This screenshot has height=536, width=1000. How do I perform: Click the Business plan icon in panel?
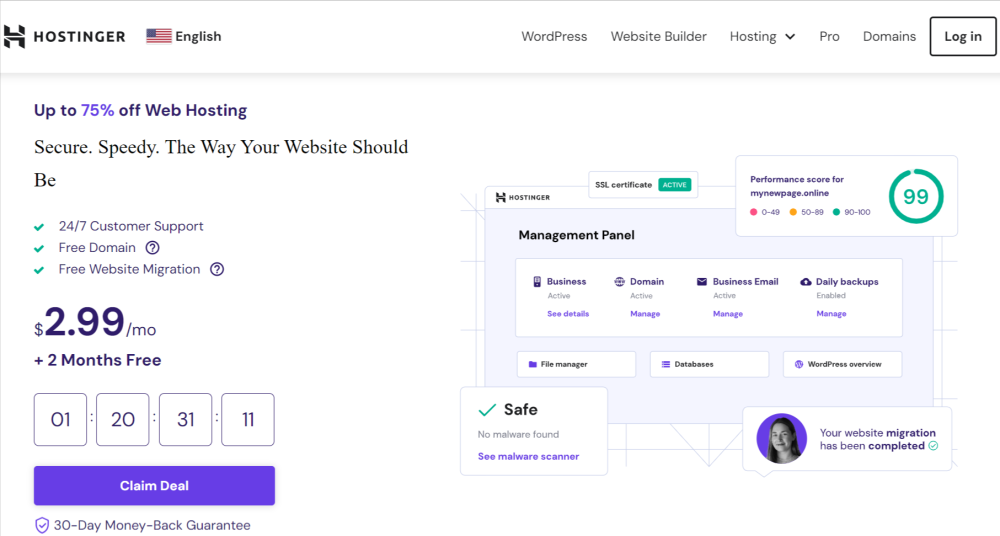click(537, 281)
